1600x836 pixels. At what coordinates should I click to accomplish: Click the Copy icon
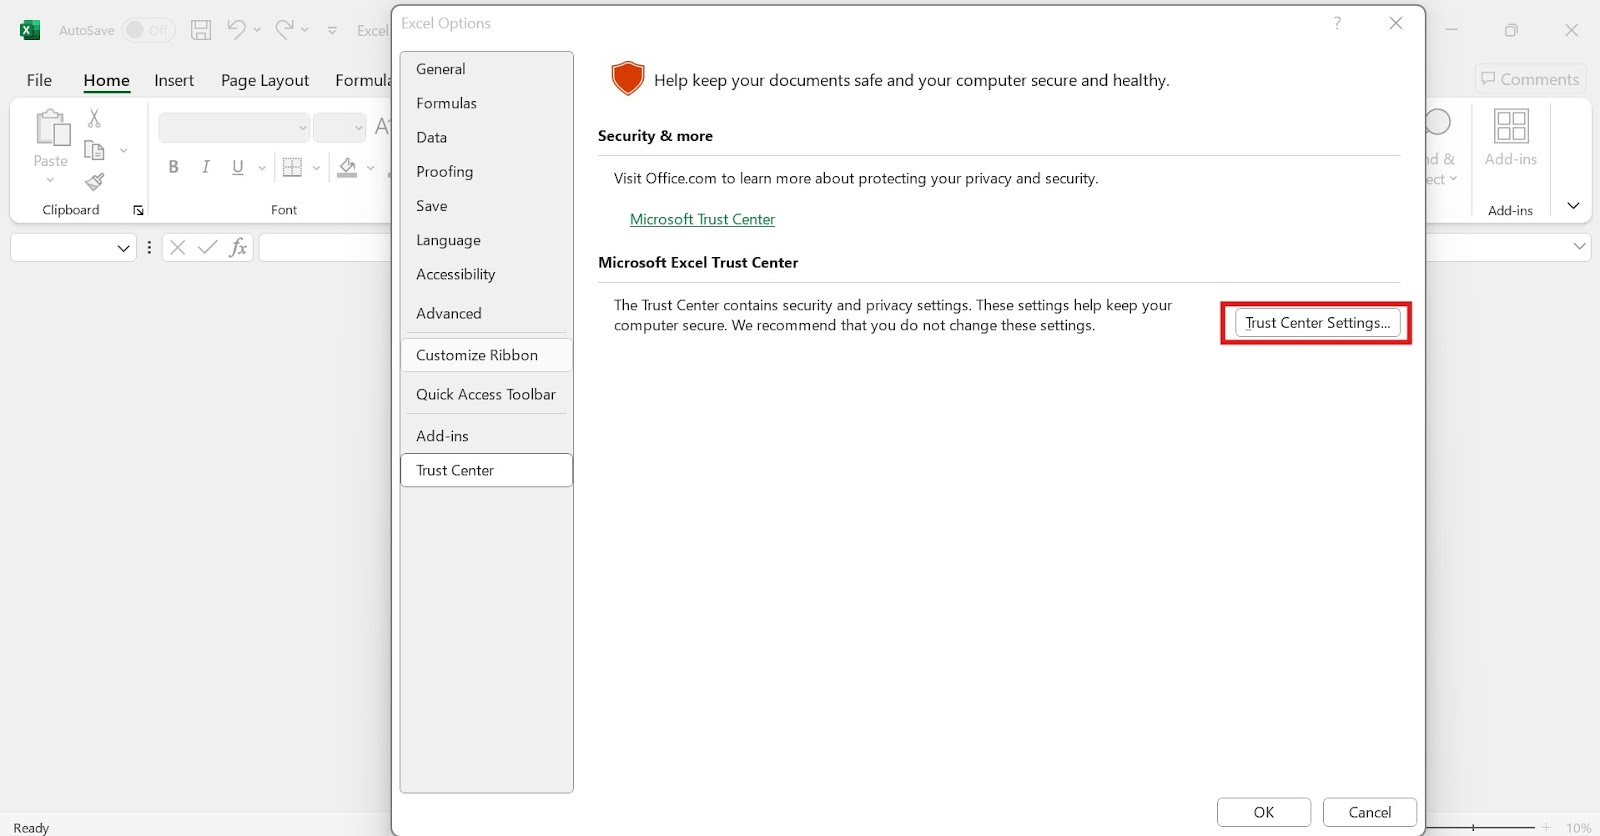tap(94, 150)
